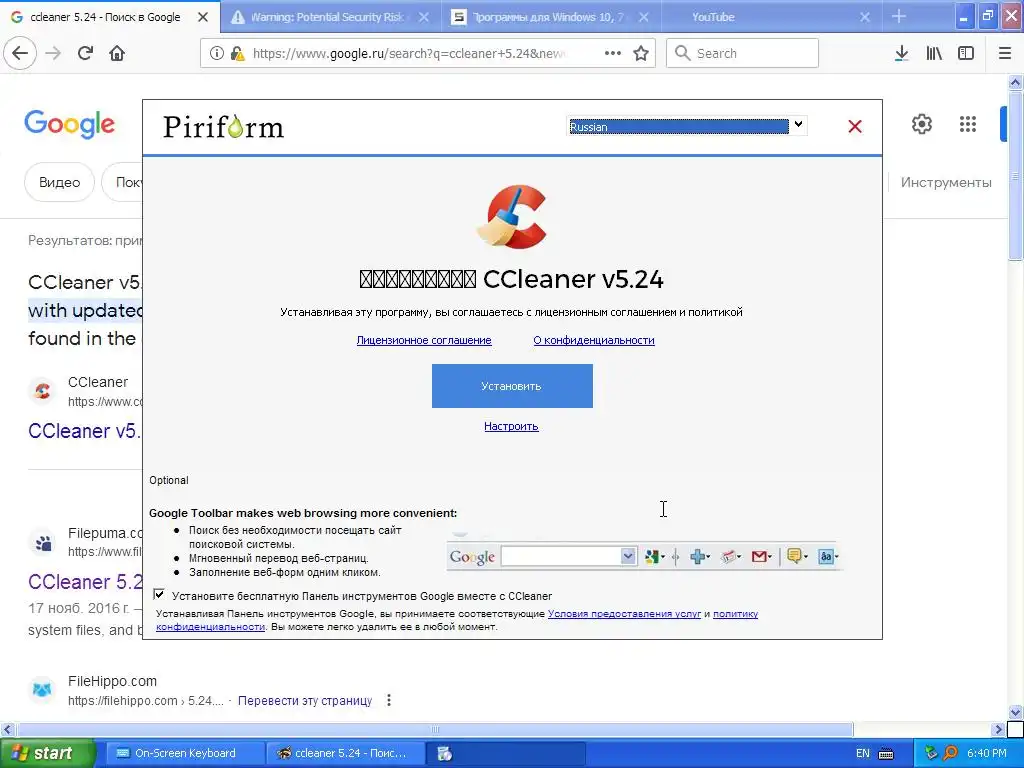Switch to the Программы для Windows 10 tab
The width and height of the screenshot is (1024, 768).
click(x=549, y=17)
